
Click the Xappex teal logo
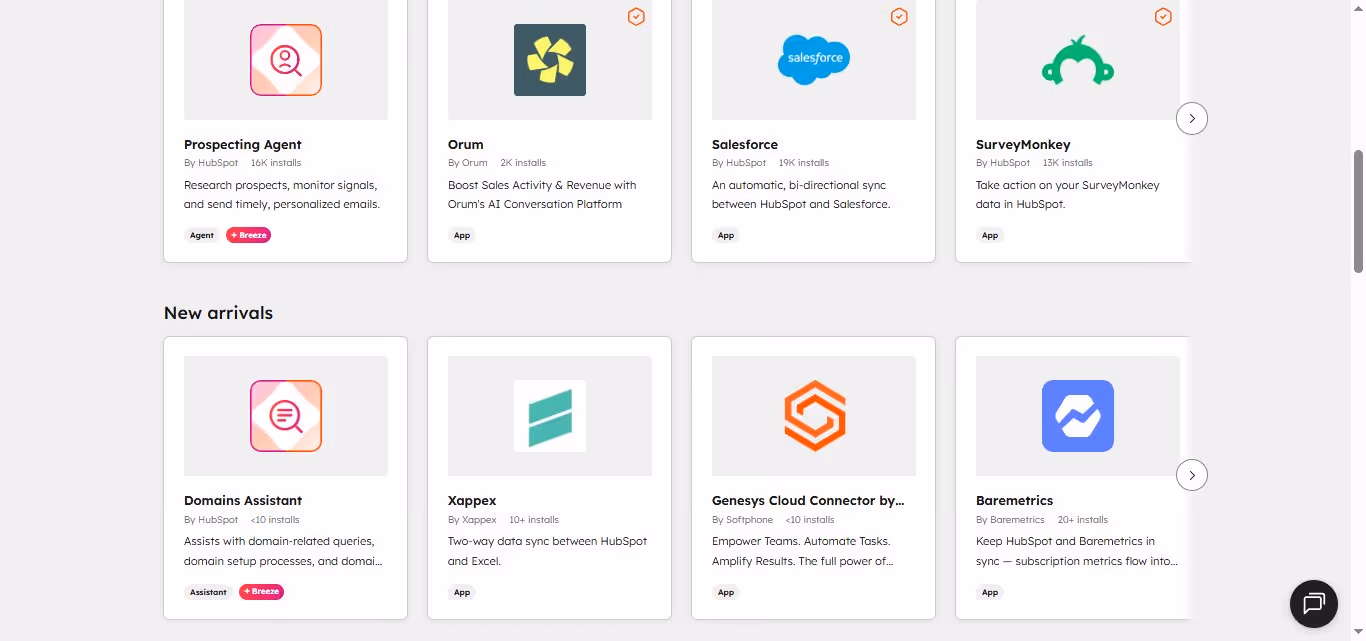550,416
